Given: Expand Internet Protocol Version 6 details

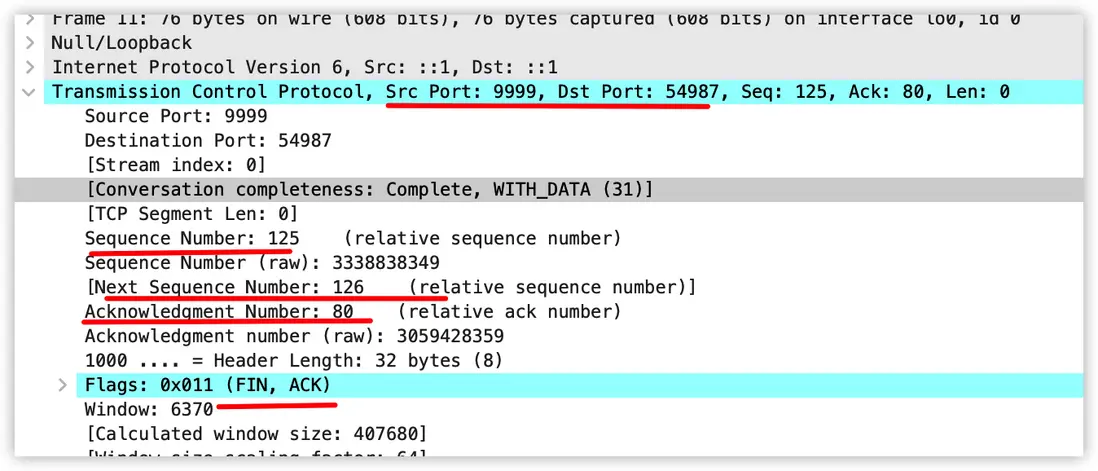Looking at the screenshot, I should coord(30,67).
